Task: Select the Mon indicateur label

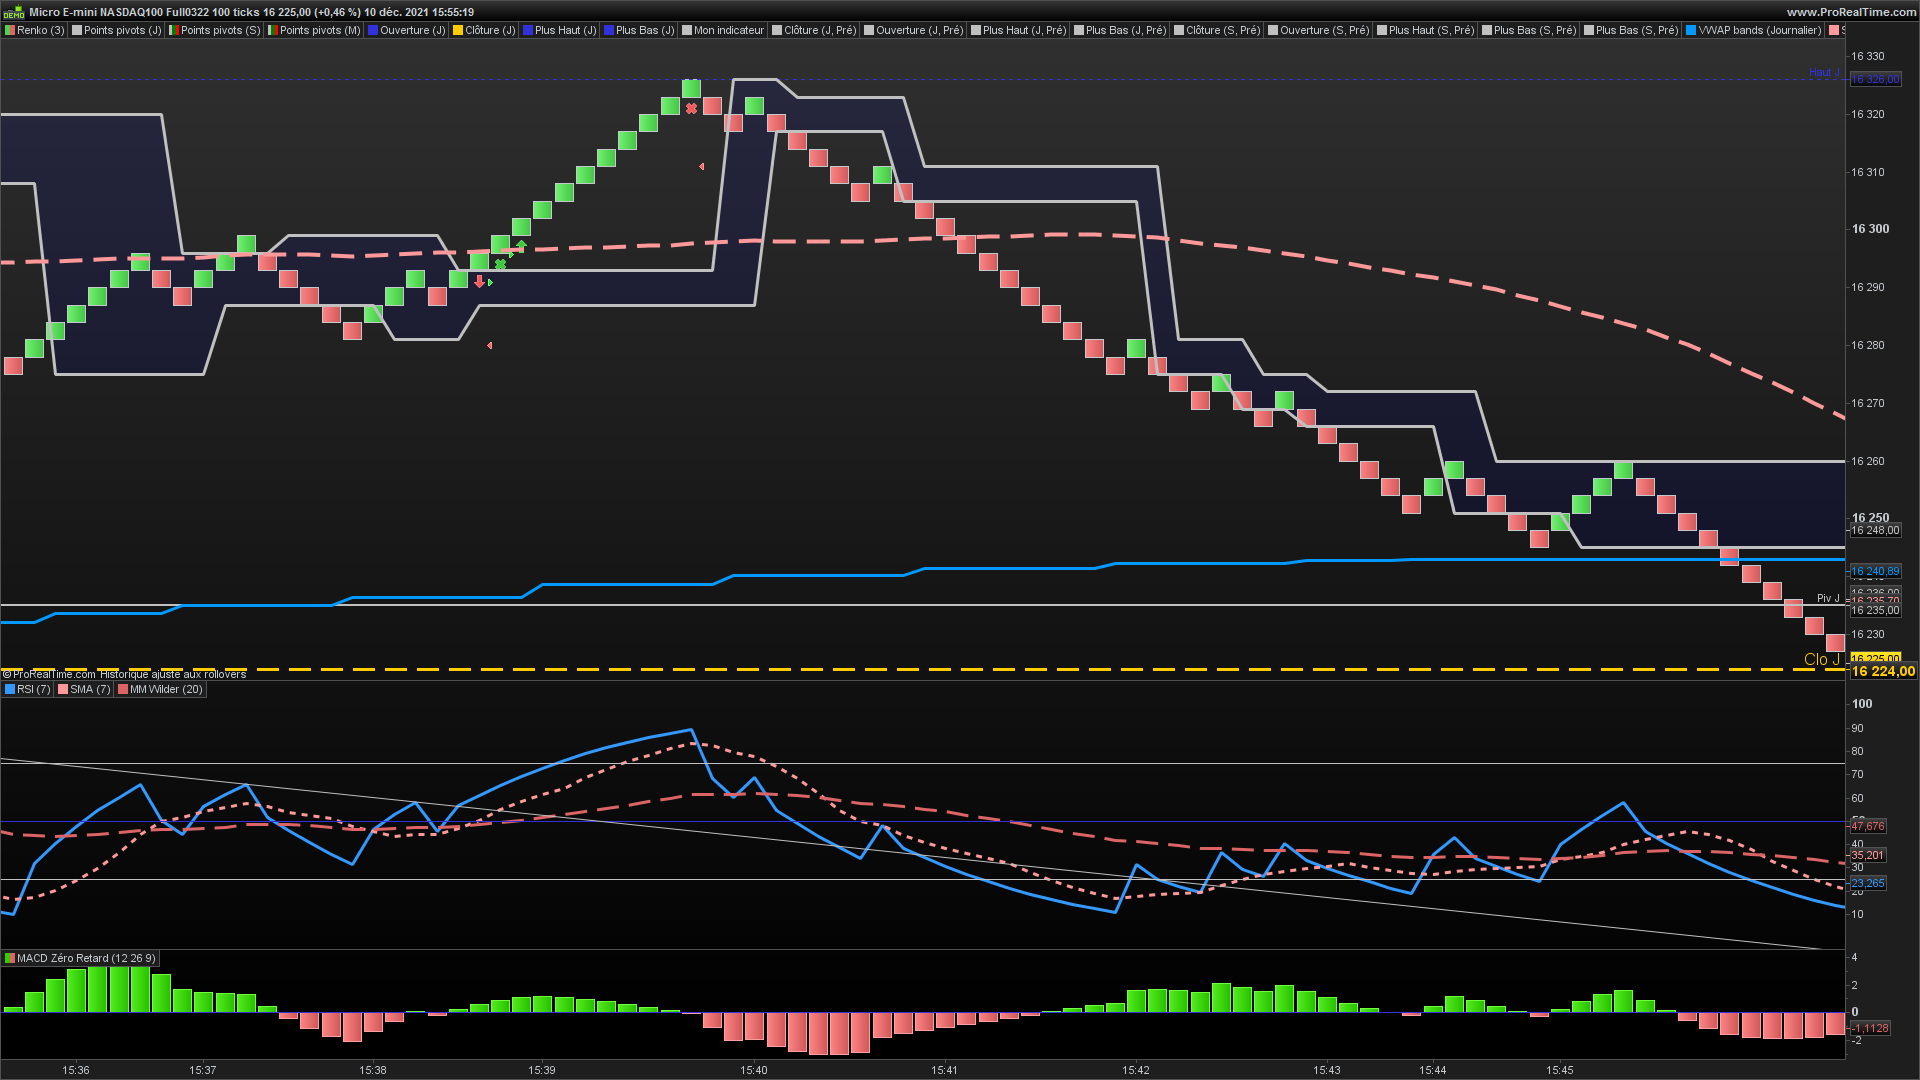Action: [728, 30]
